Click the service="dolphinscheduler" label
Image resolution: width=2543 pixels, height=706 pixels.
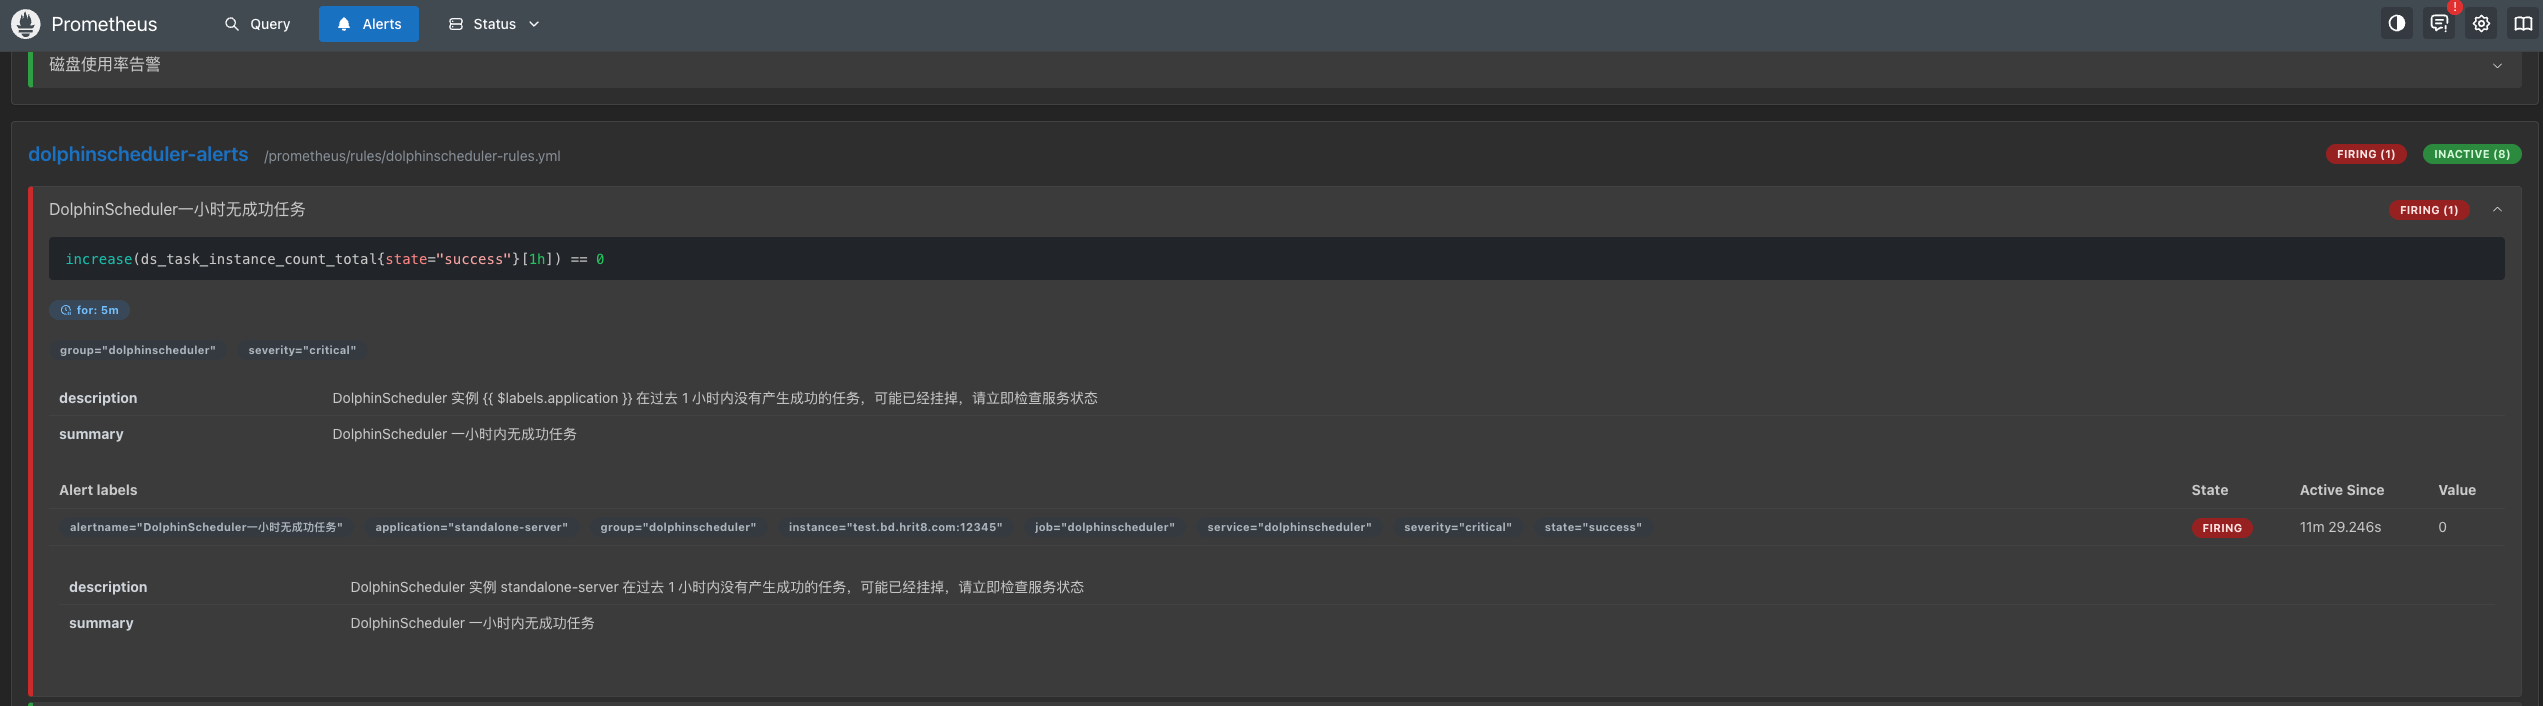point(1289,527)
